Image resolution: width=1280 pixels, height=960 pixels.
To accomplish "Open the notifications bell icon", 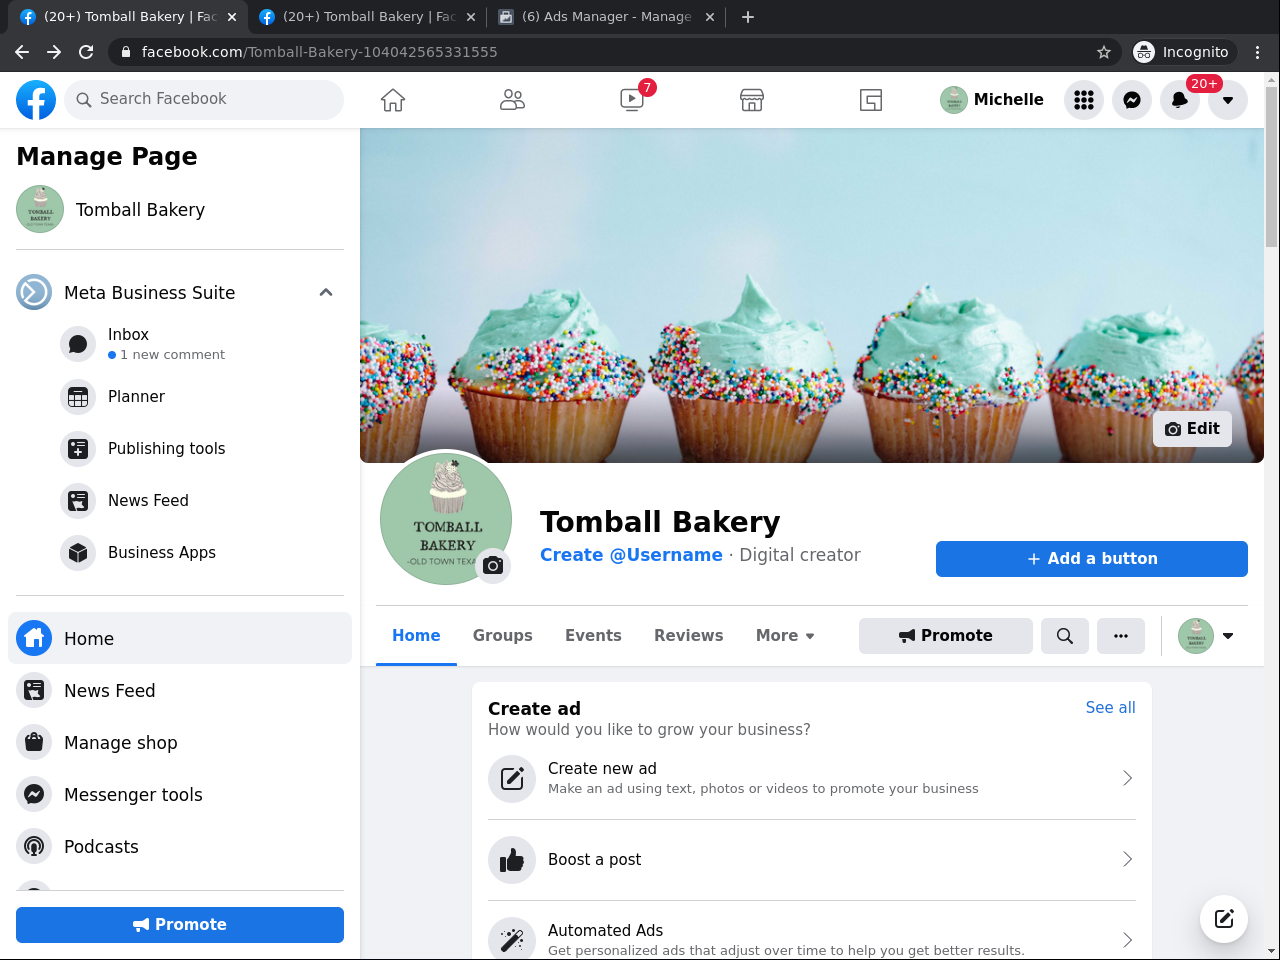I will [x=1180, y=100].
